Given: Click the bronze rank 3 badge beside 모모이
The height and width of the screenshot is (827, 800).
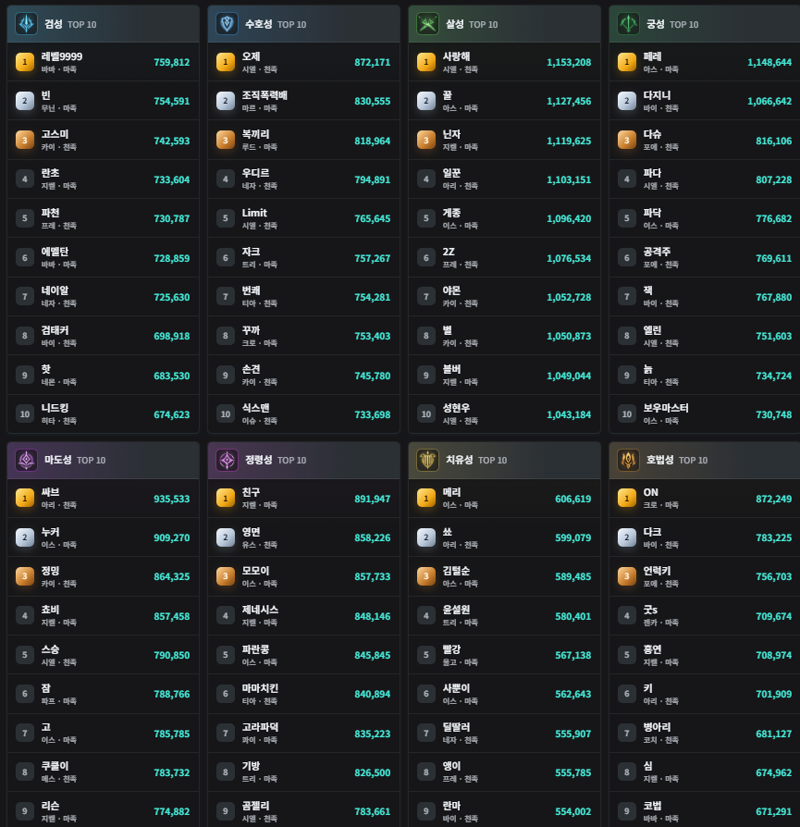Looking at the screenshot, I should 225,576.
